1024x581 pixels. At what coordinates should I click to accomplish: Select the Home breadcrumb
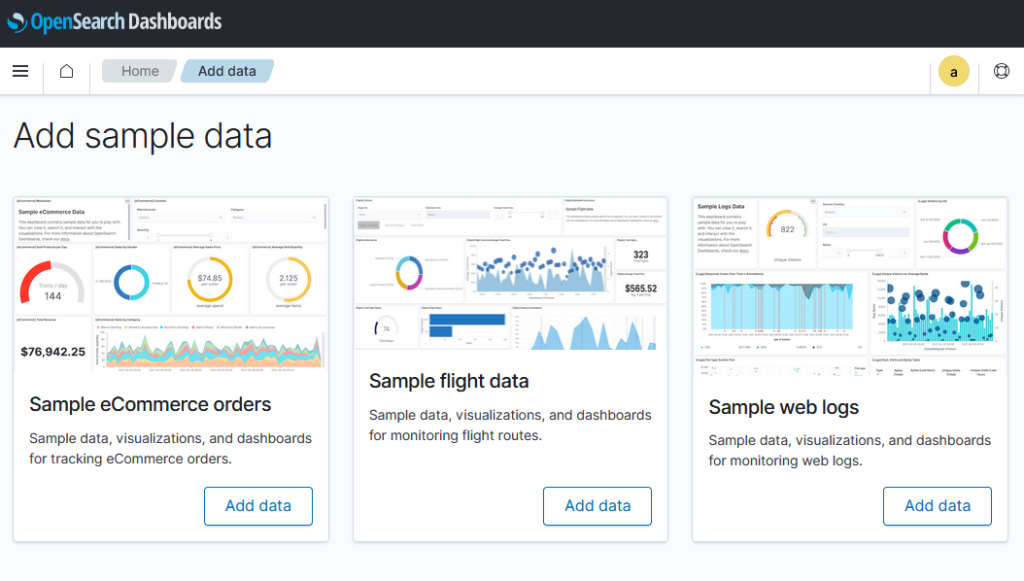[138, 70]
